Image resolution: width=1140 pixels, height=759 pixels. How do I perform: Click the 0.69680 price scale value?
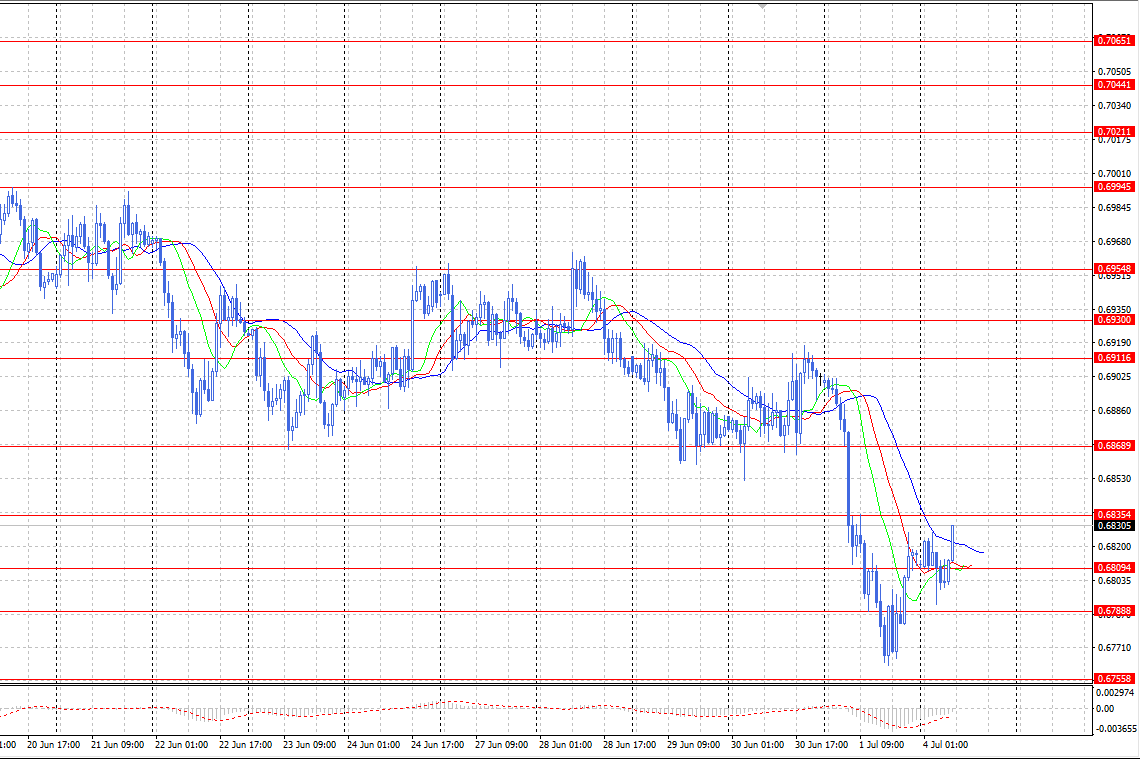pos(1115,241)
